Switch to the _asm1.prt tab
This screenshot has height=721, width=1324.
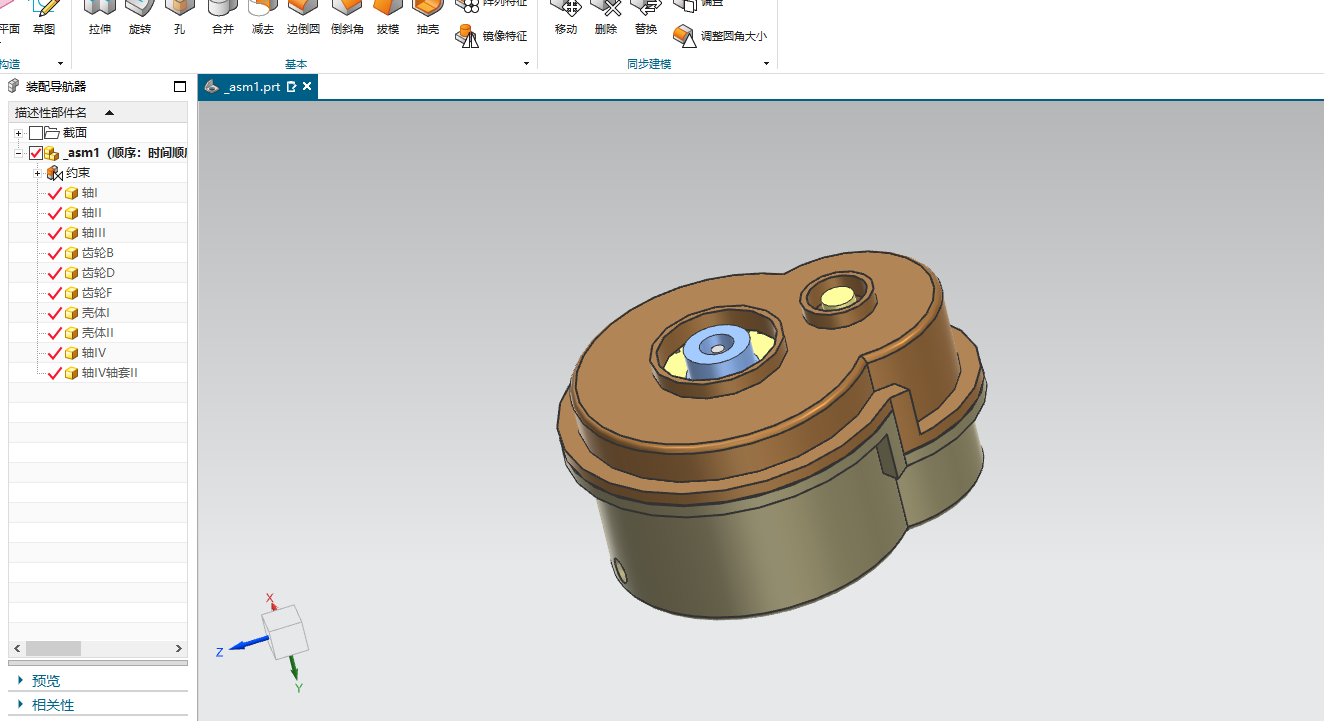pos(252,87)
